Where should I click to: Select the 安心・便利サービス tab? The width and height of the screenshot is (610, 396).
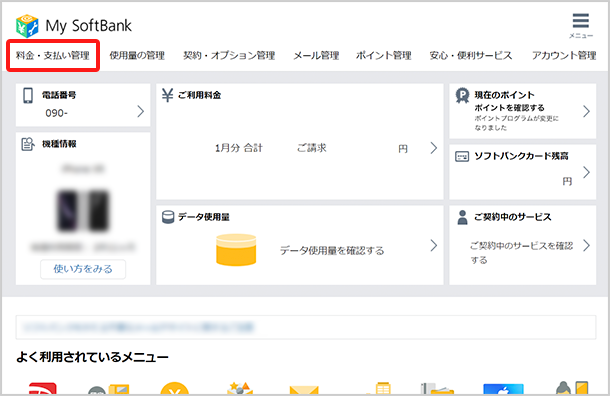click(x=471, y=56)
